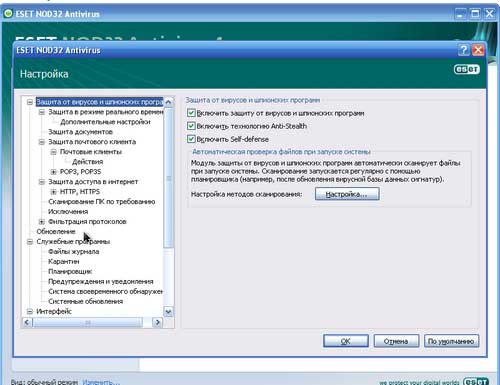Click the help question mark button in the settings dialog

[464, 50]
